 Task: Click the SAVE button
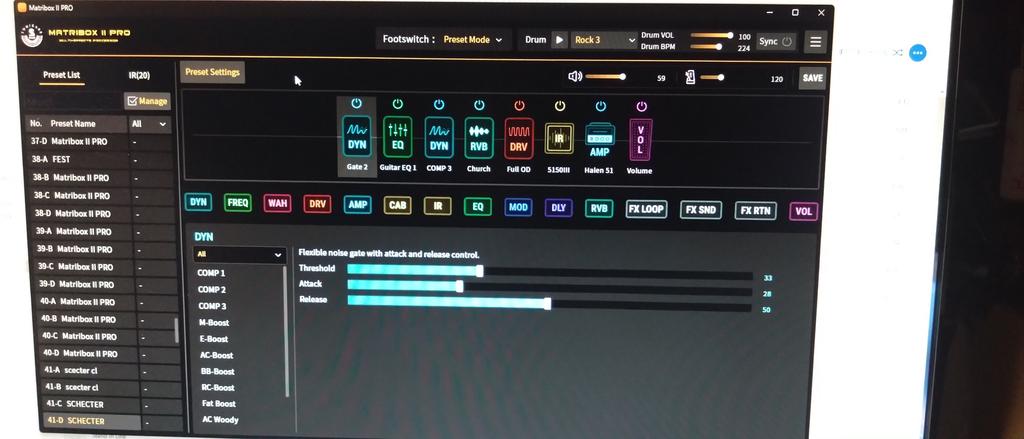812,78
